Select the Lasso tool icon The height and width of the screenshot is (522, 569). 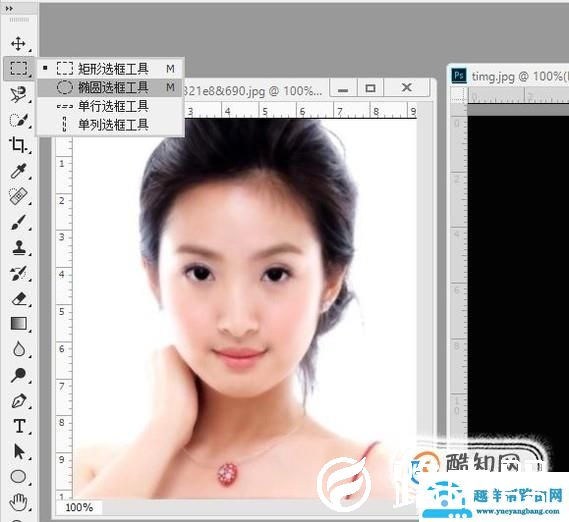(x=18, y=94)
